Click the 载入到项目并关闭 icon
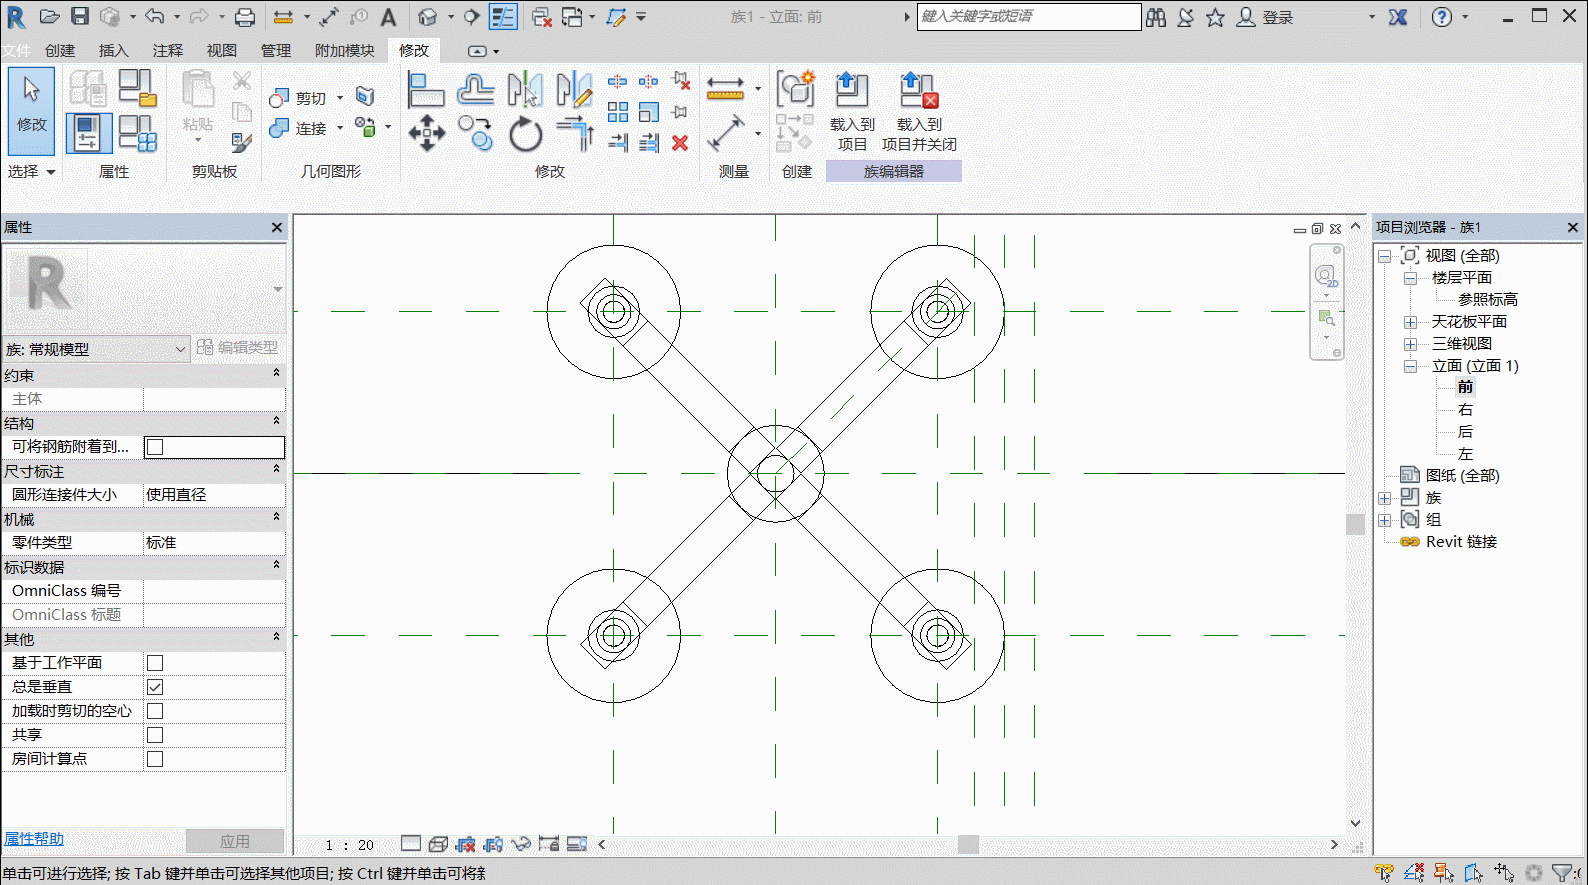The image size is (1588, 885). [x=919, y=90]
